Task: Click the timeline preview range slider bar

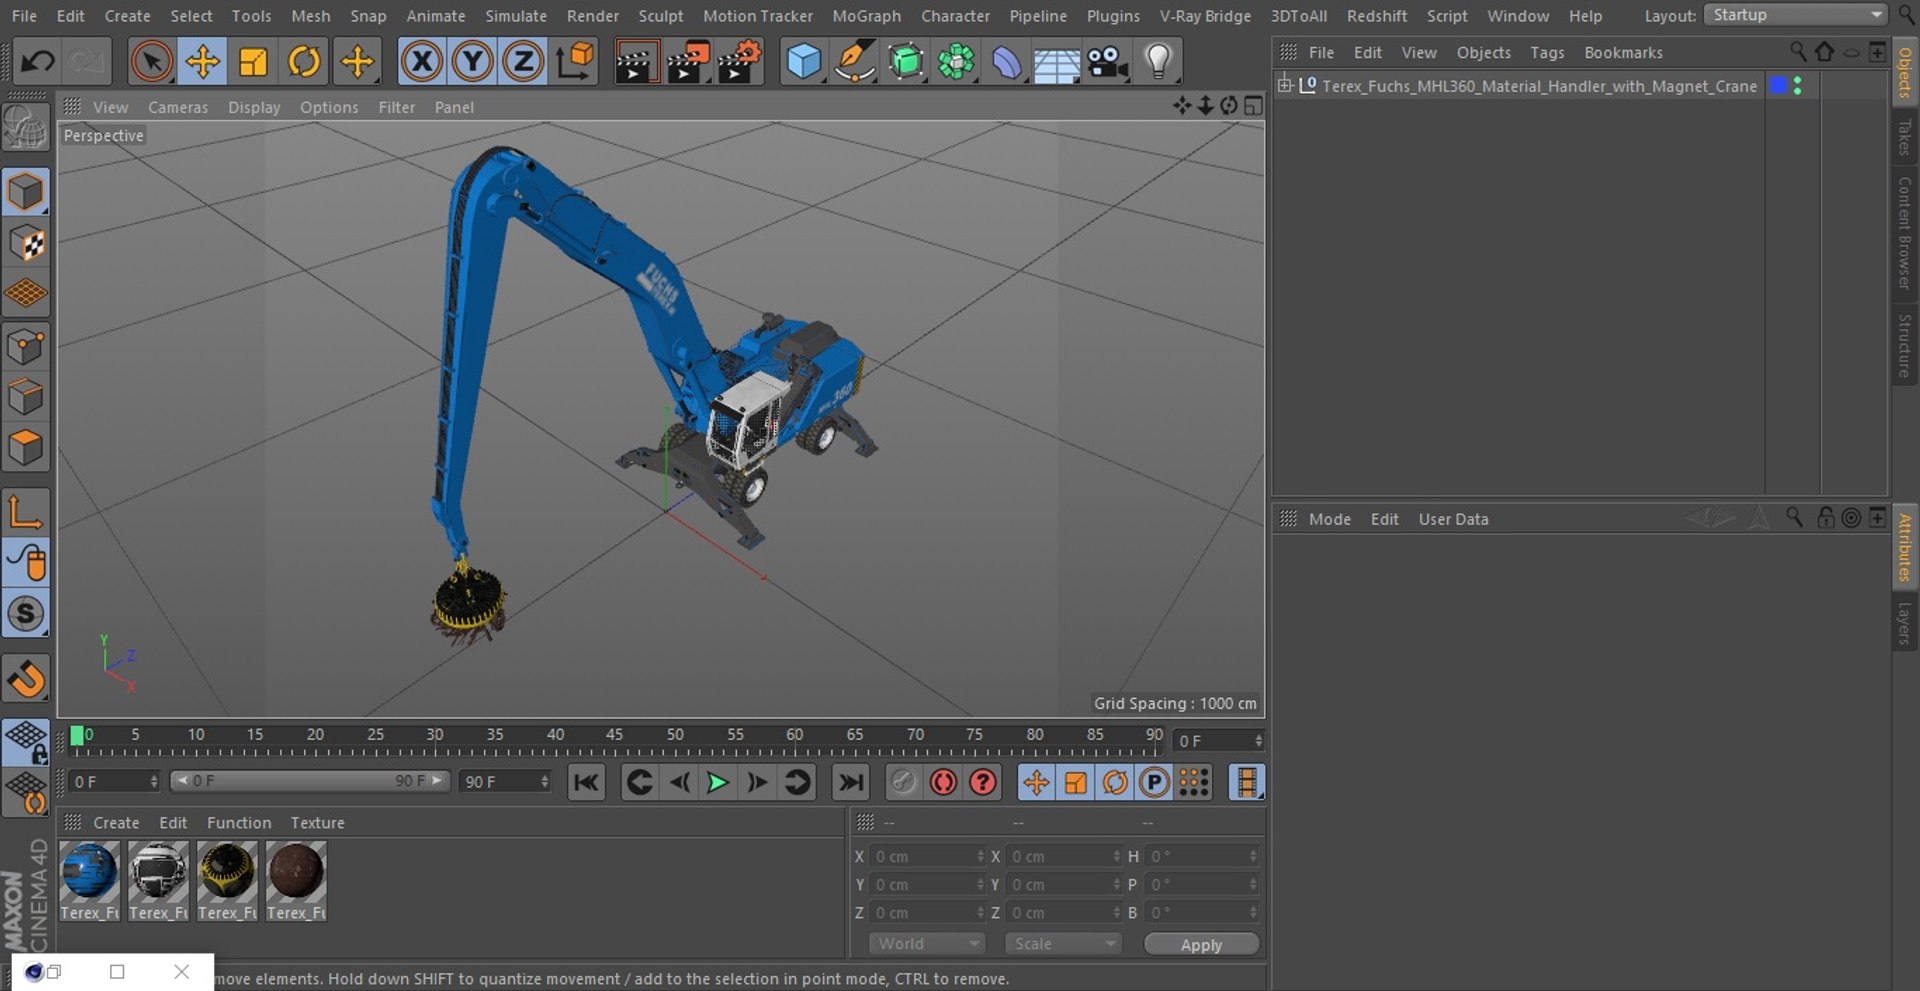Action: tap(310, 781)
